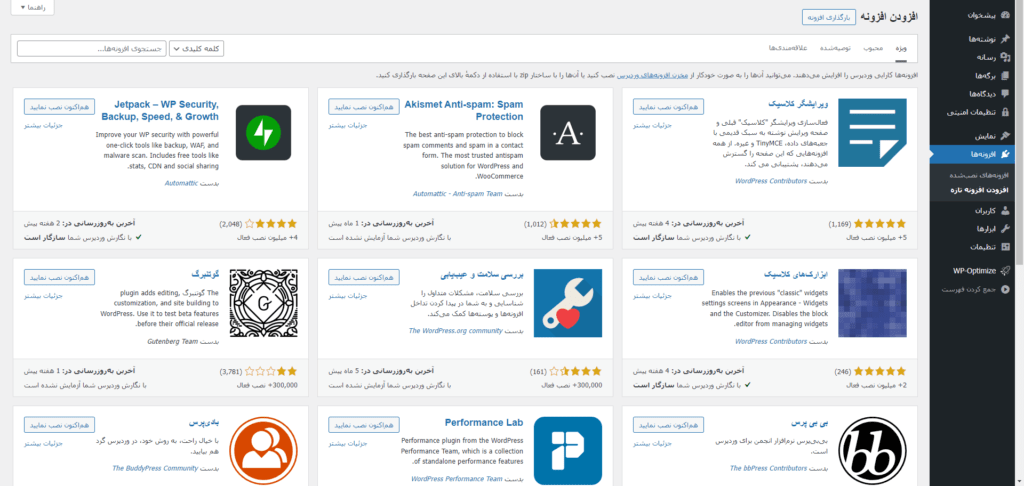Install Akismet Anti-spam now
This screenshot has width=1024, height=486.
coord(364,106)
